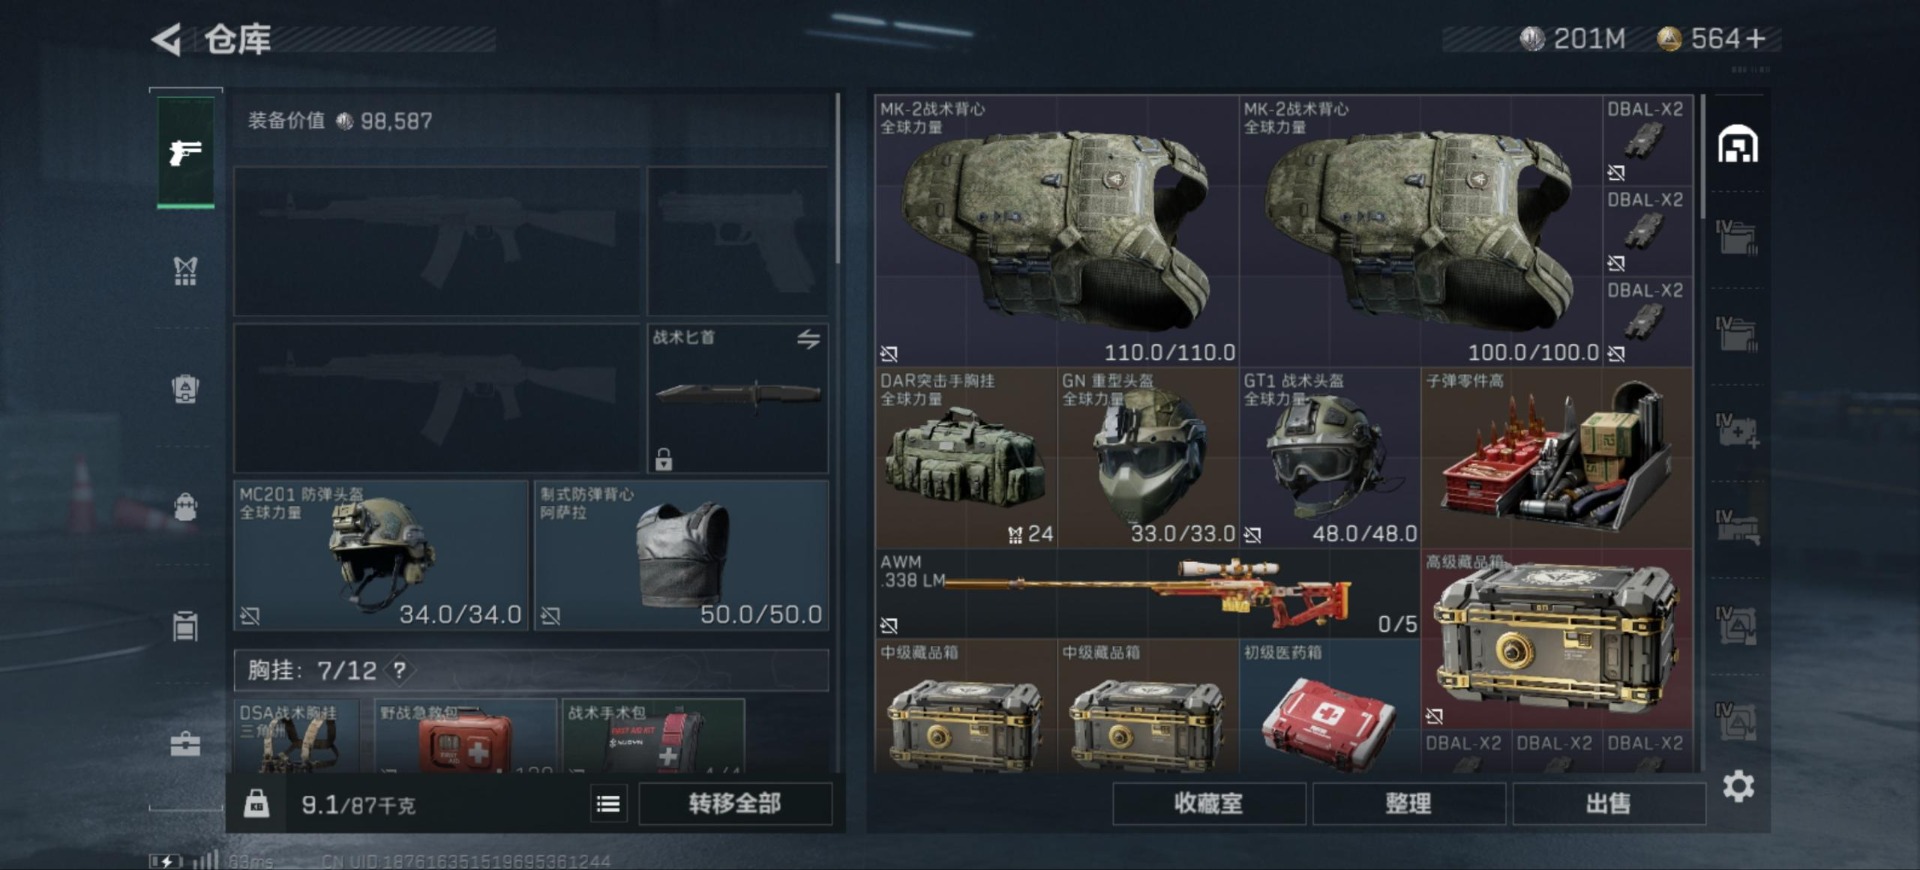
Task: Select the main stash home icon
Action: coord(1738,145)
